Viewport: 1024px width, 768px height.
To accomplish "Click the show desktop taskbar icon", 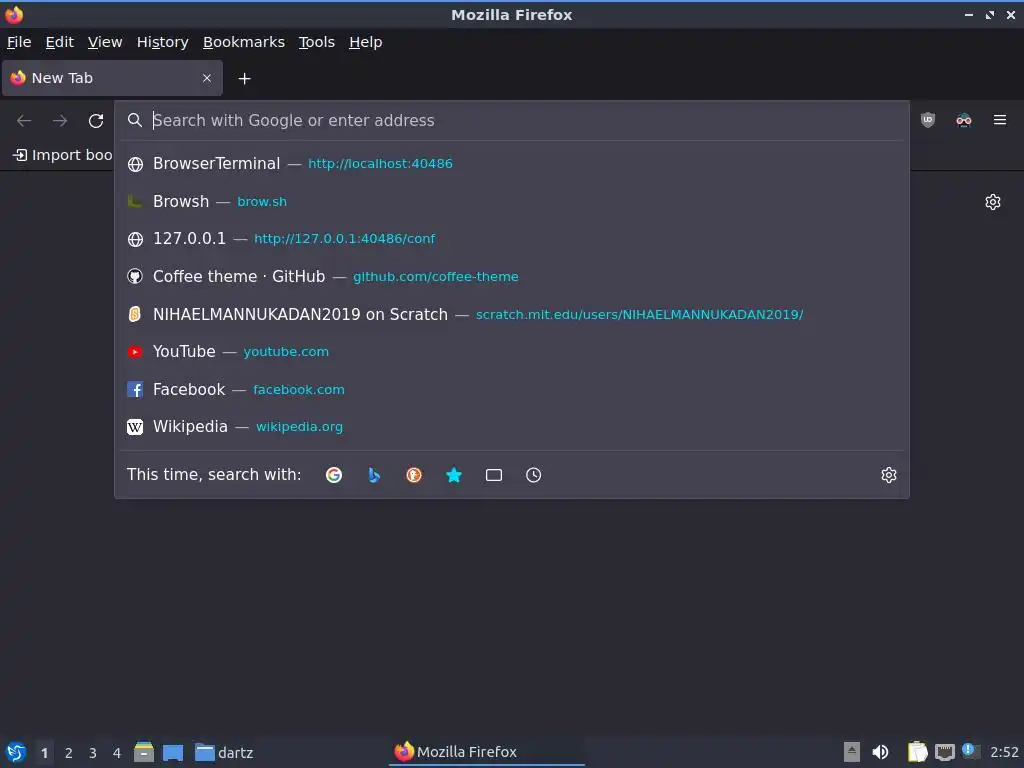I will coord(173,752).
